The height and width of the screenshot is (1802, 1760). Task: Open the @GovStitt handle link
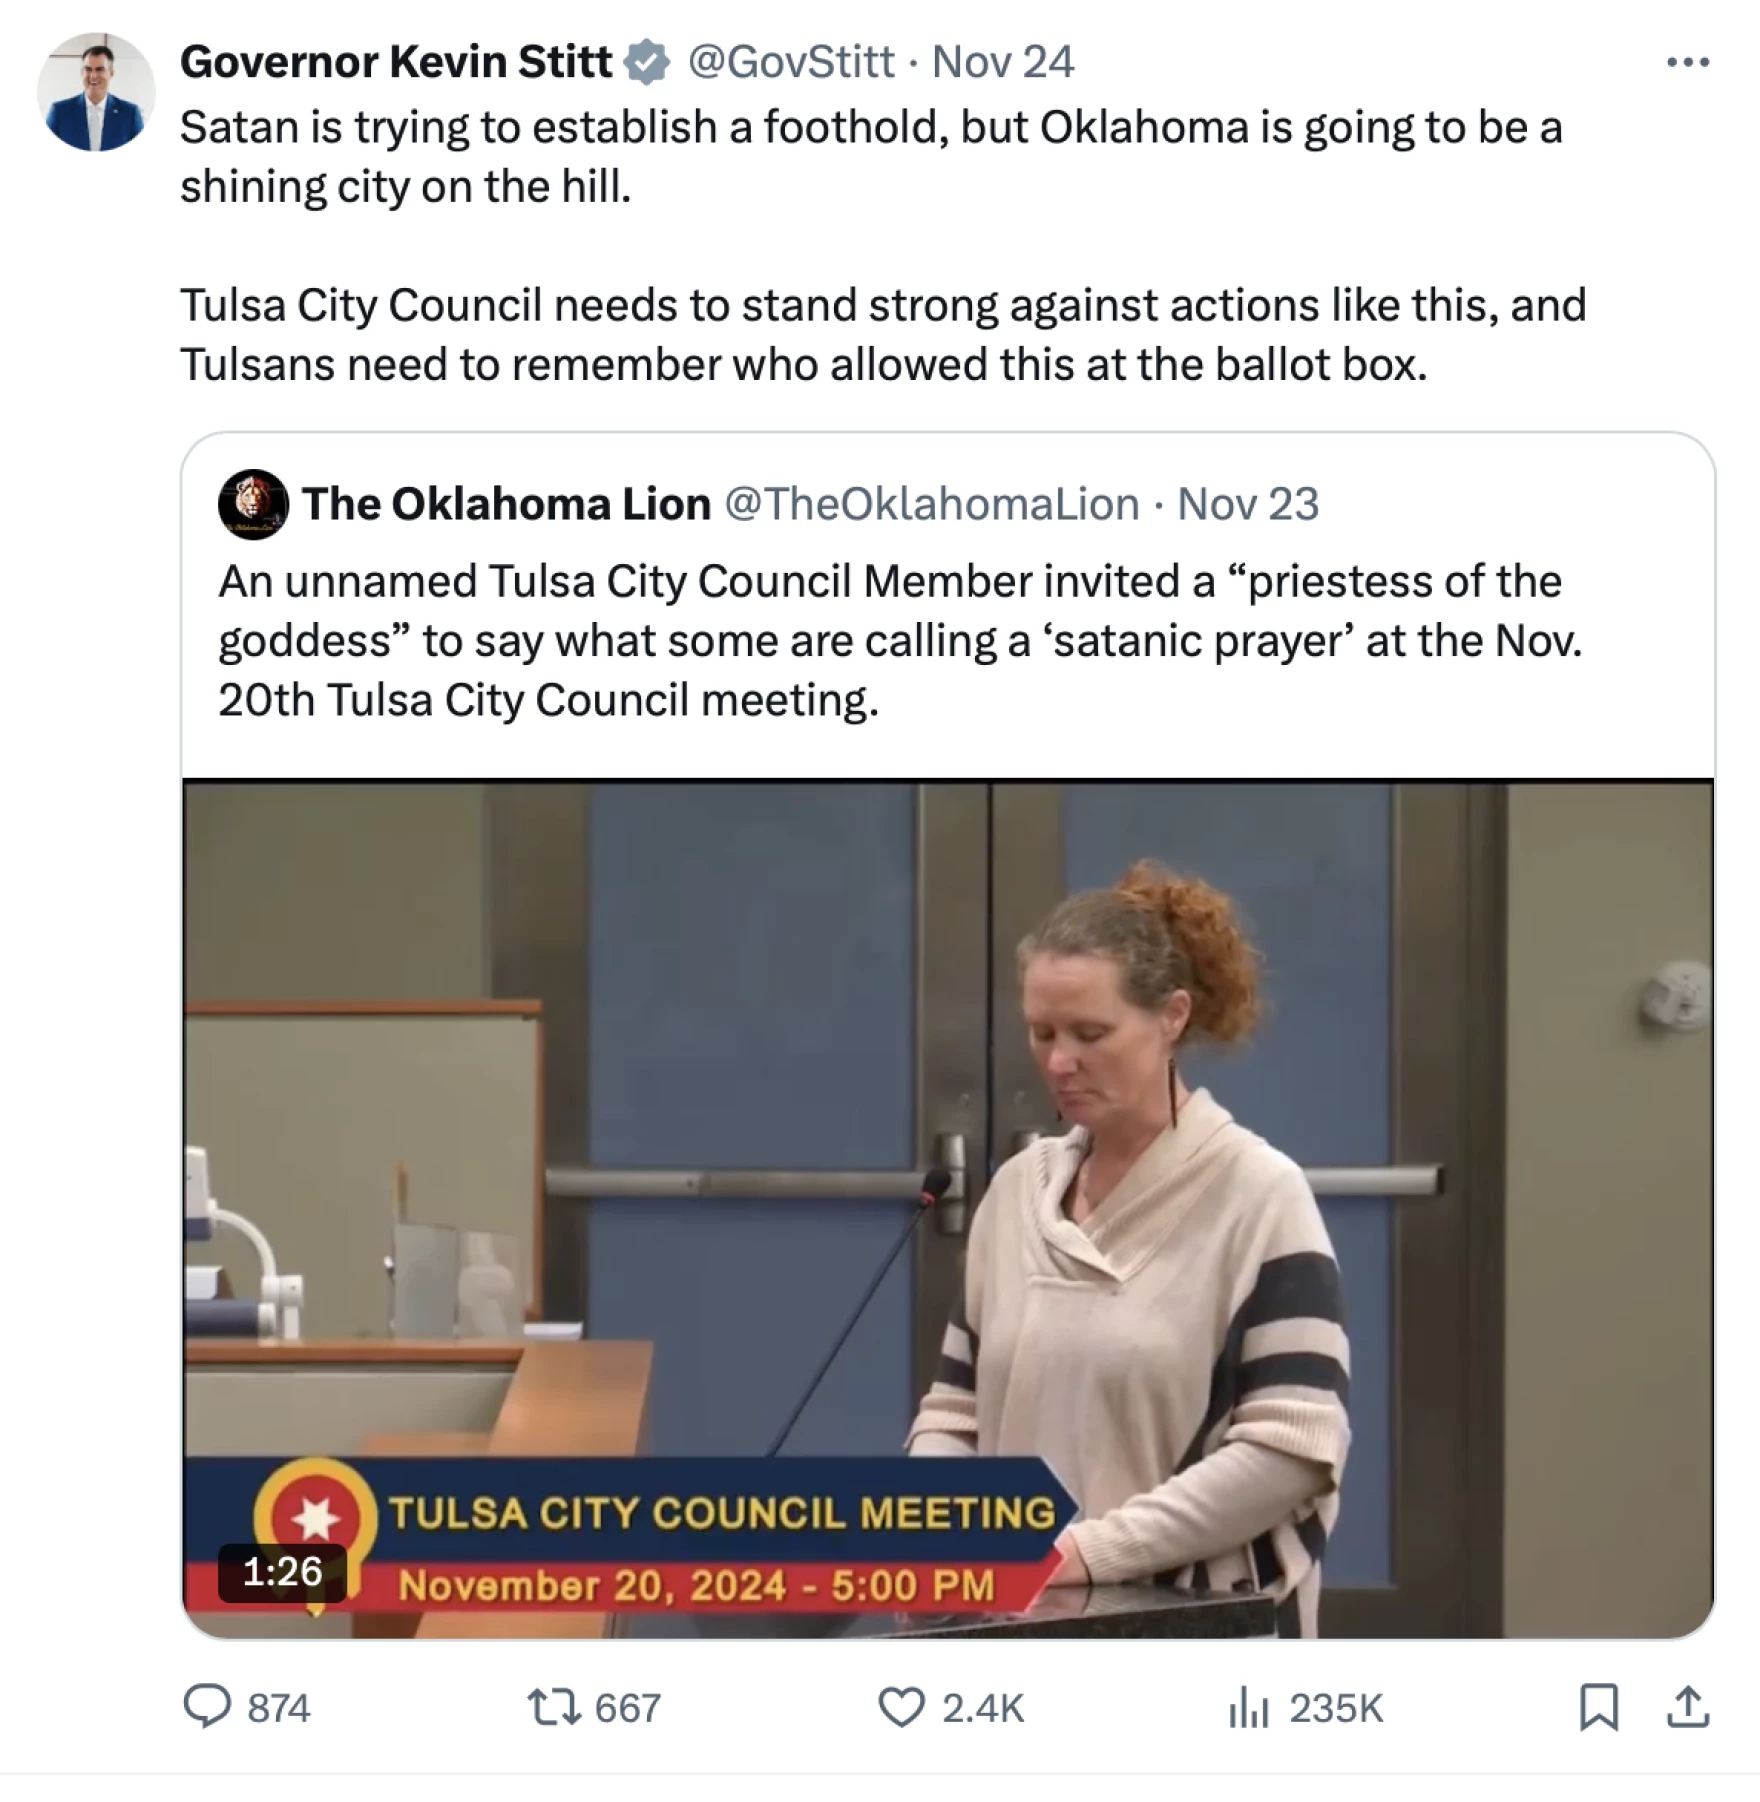[x=790, y=62]
